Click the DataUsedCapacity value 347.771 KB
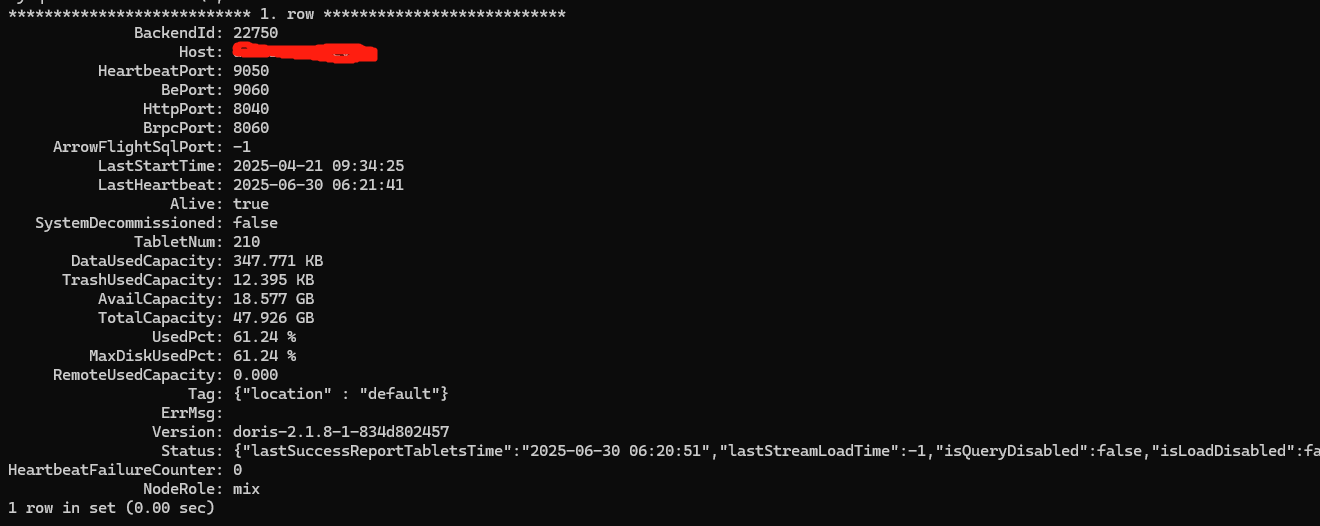 coord(278,261)
